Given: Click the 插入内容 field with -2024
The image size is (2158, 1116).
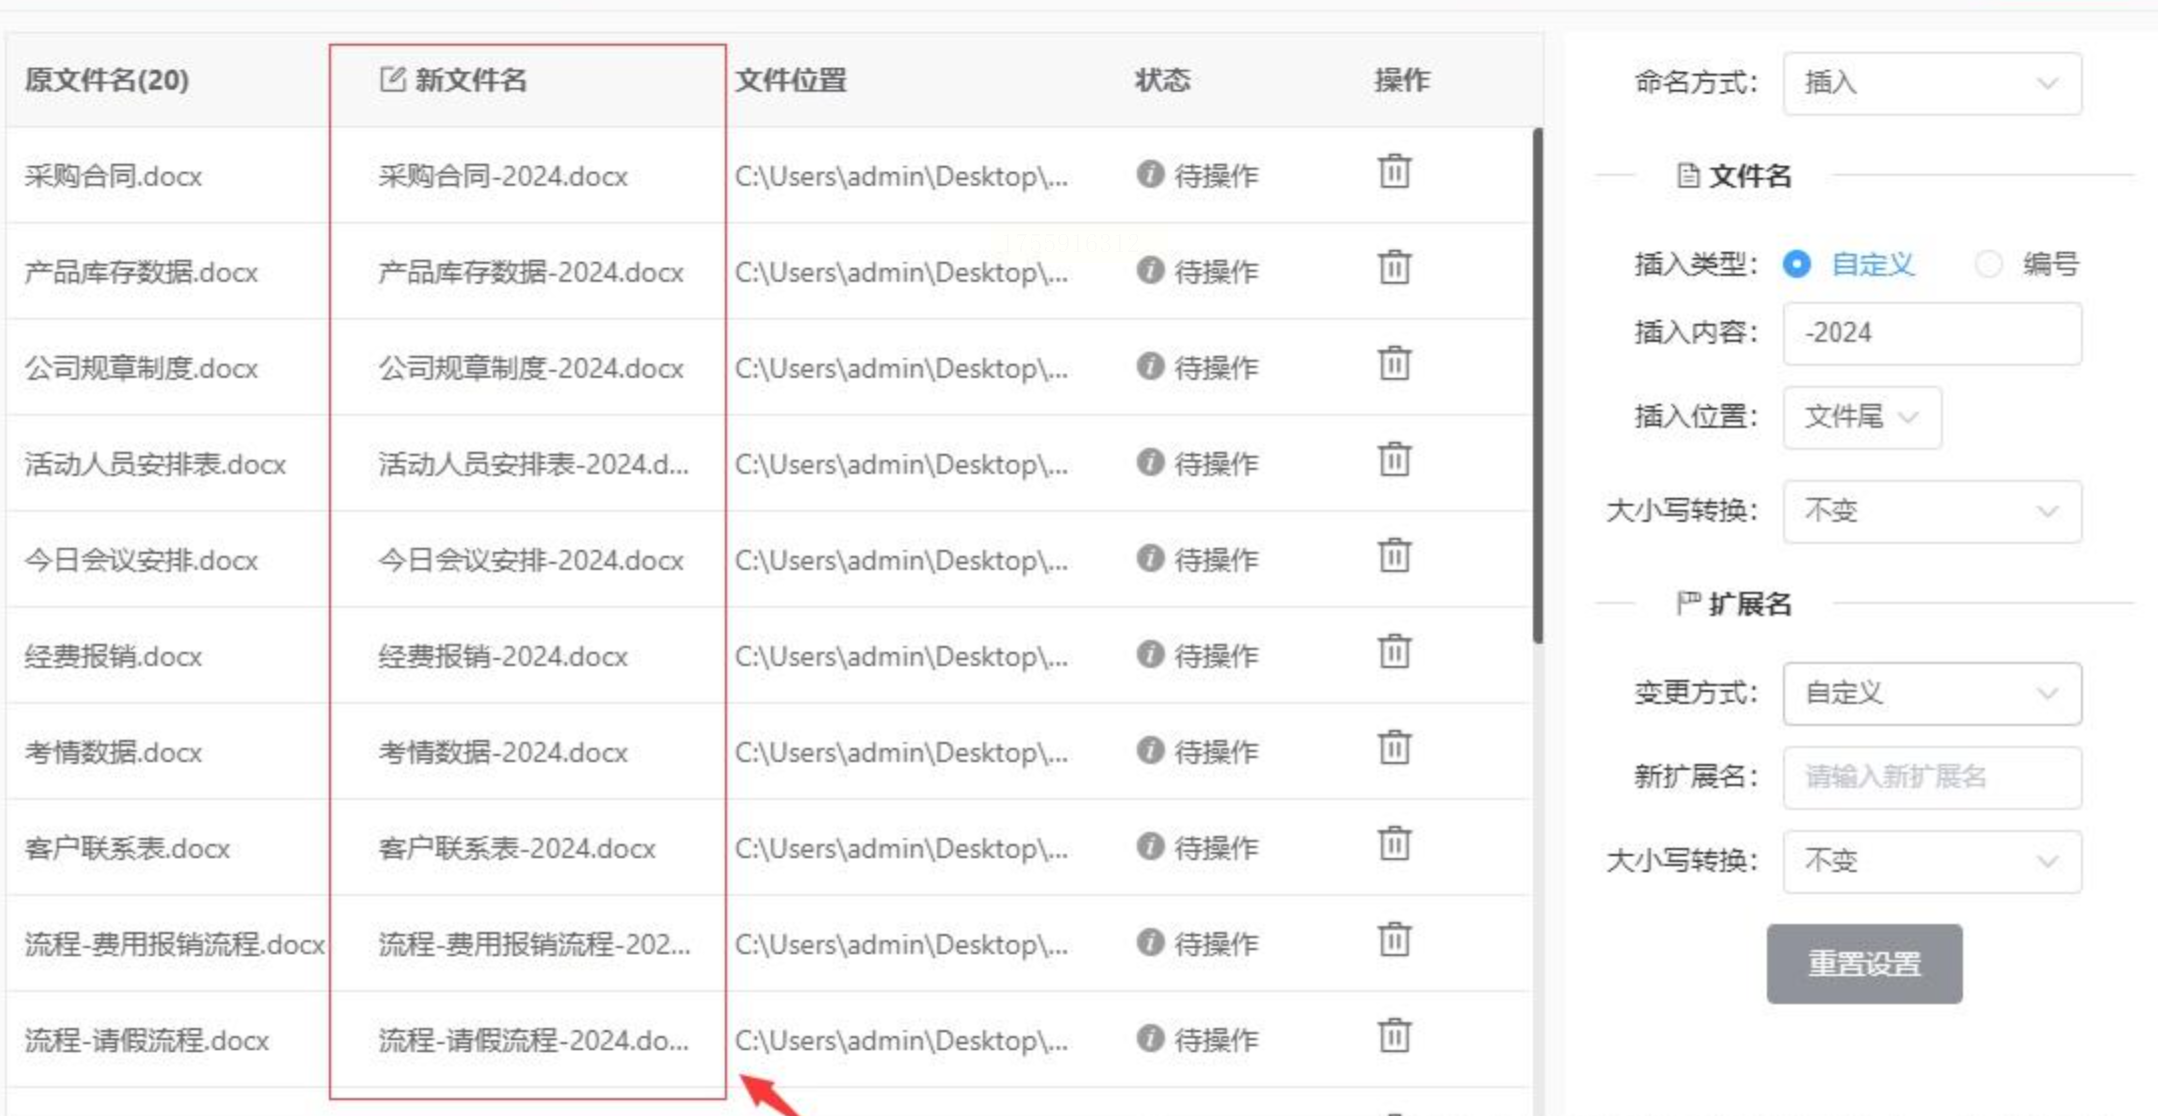Looking at the screenshot, I should click(x=1932, y=333).
